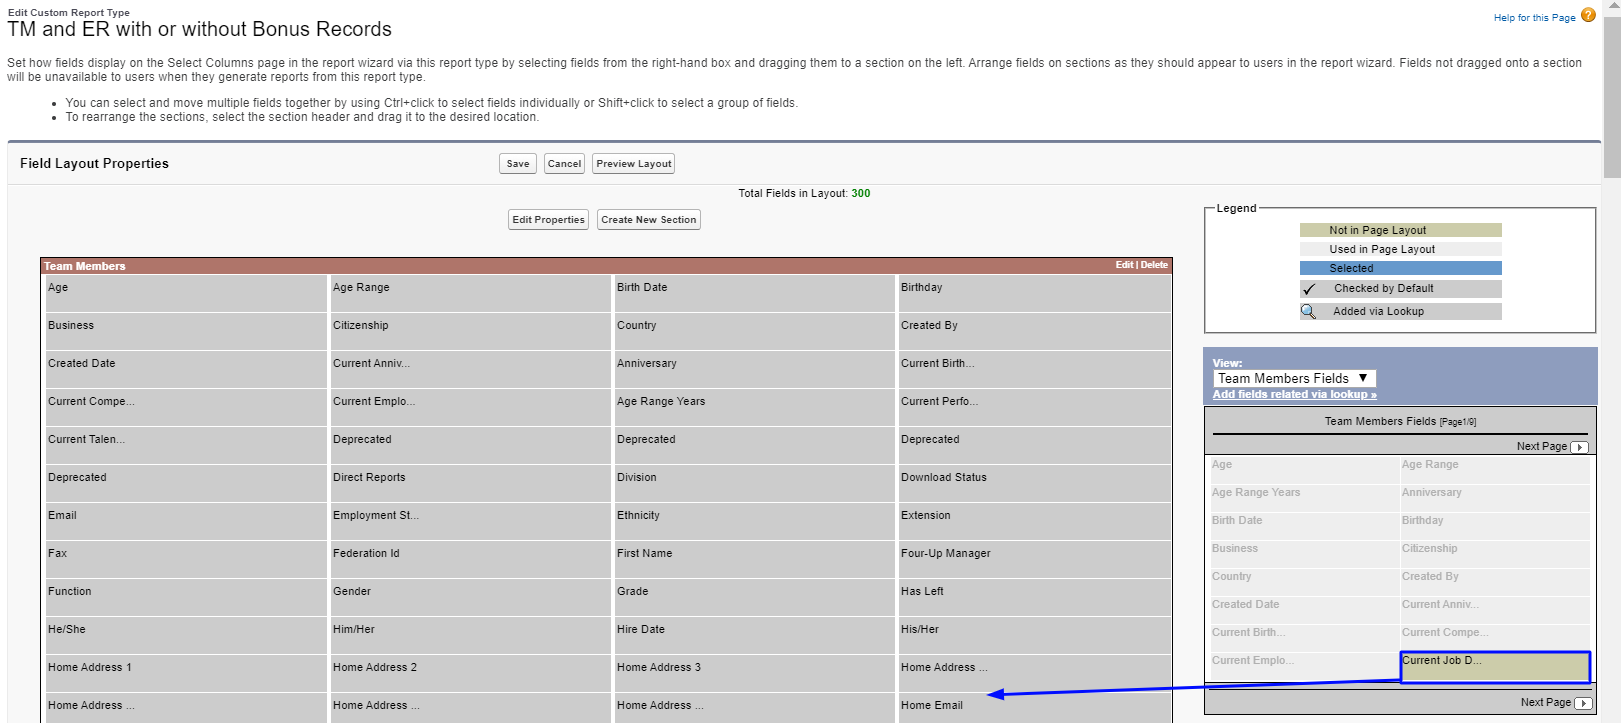1621x723 pixels.
Task: Open the Help for this Page link
Action: pyautogui.click(x=1534, y=18)
